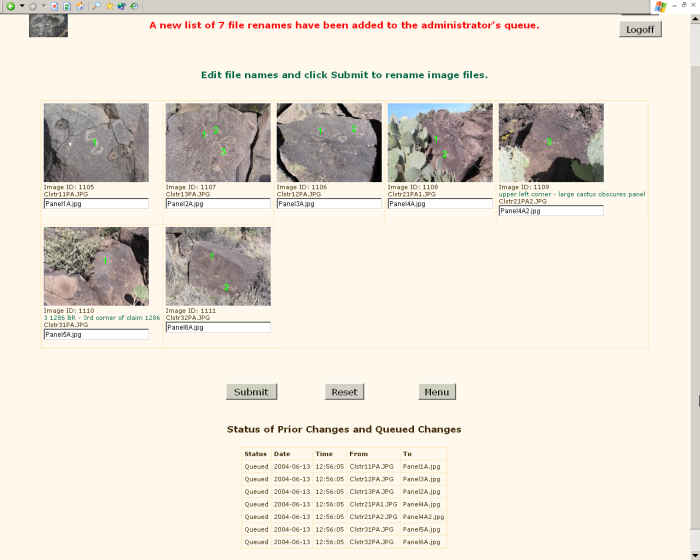Click the Windows flag logo

click(660, 7)
